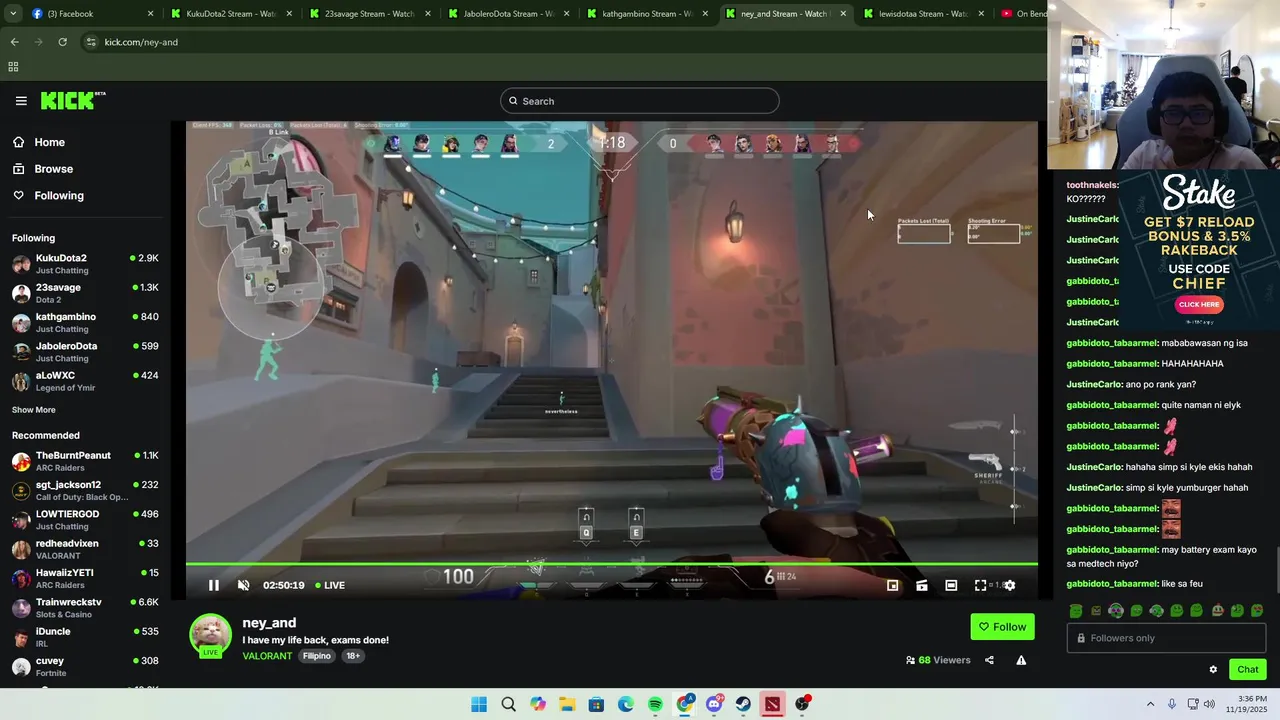Follow the ney_and channel
Image resolution: width=1280 pixels, height=720 pixels.
click(1002, 627)
